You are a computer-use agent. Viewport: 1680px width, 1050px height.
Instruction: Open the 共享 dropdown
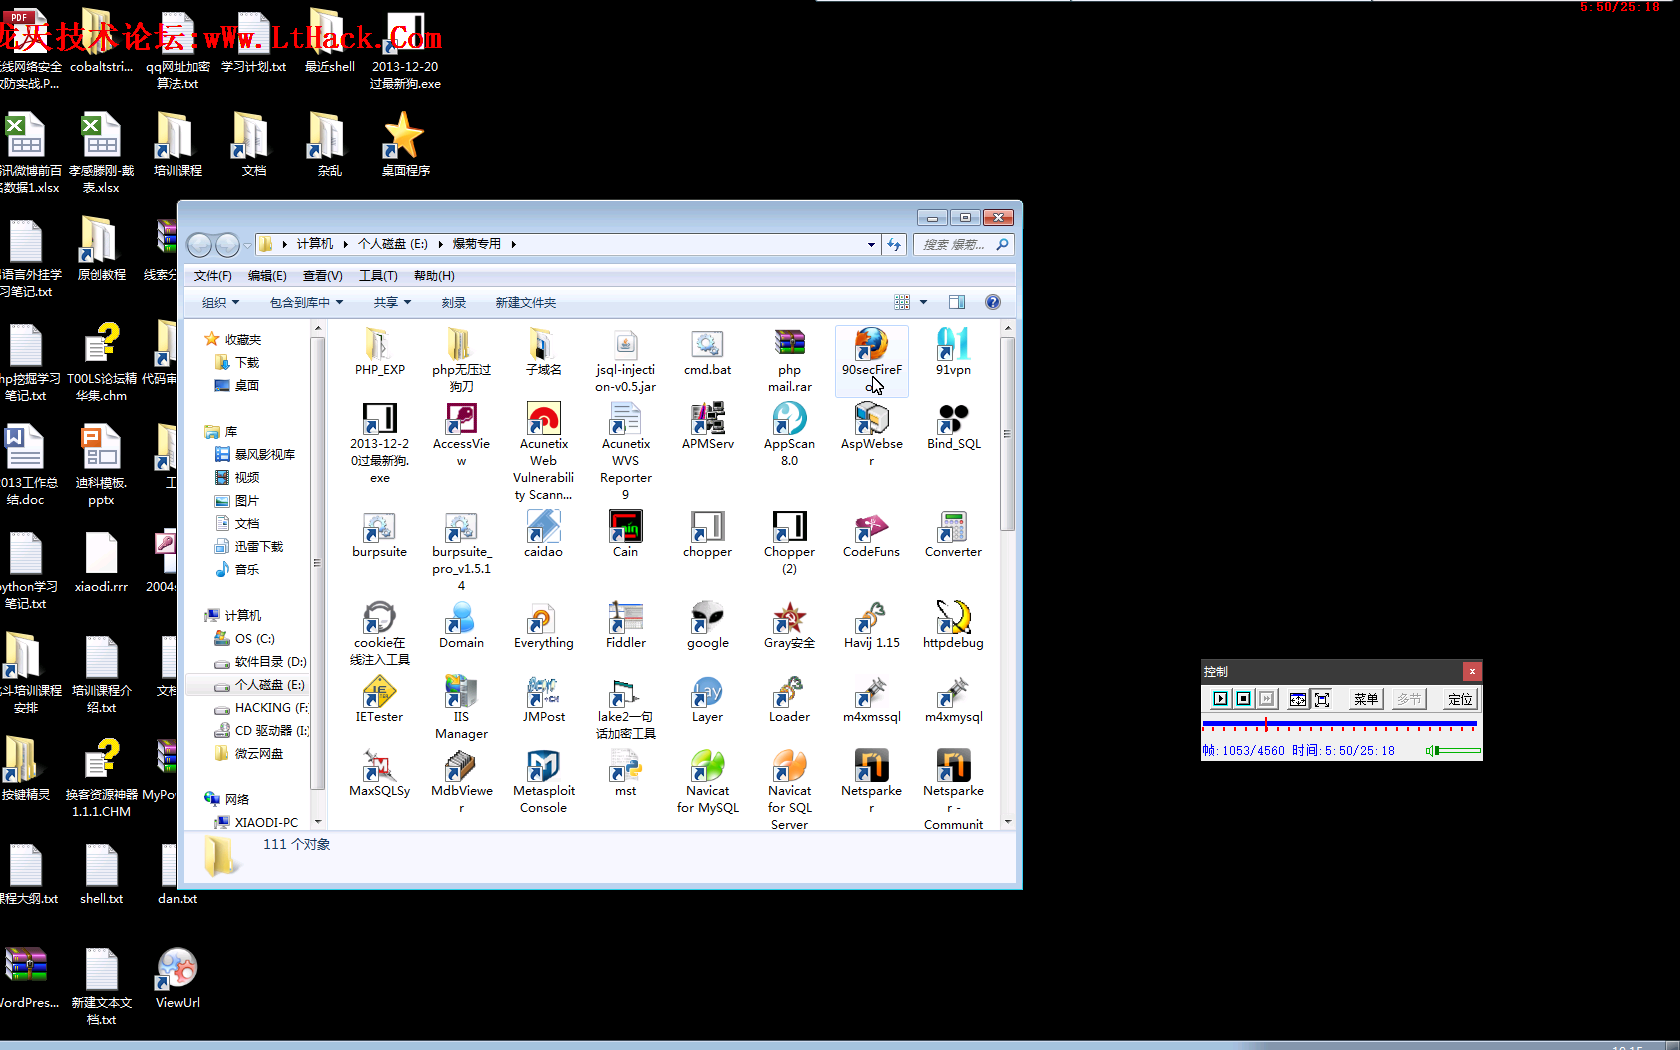coord(392,302)
